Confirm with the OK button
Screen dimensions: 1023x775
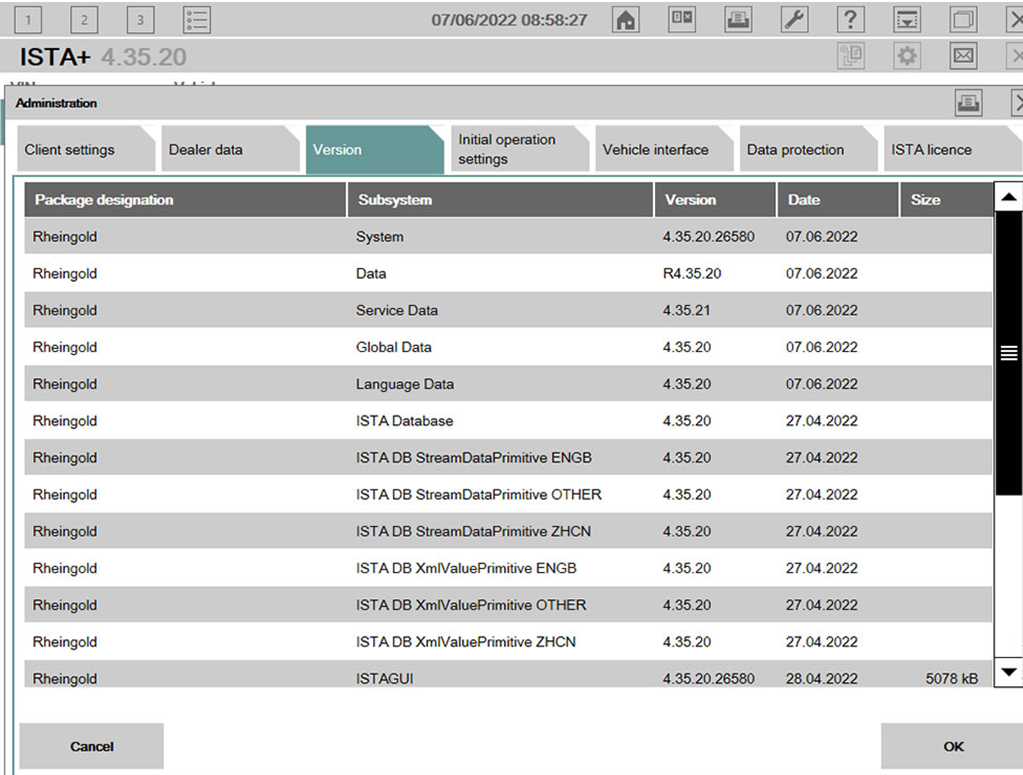pos(953,746)
